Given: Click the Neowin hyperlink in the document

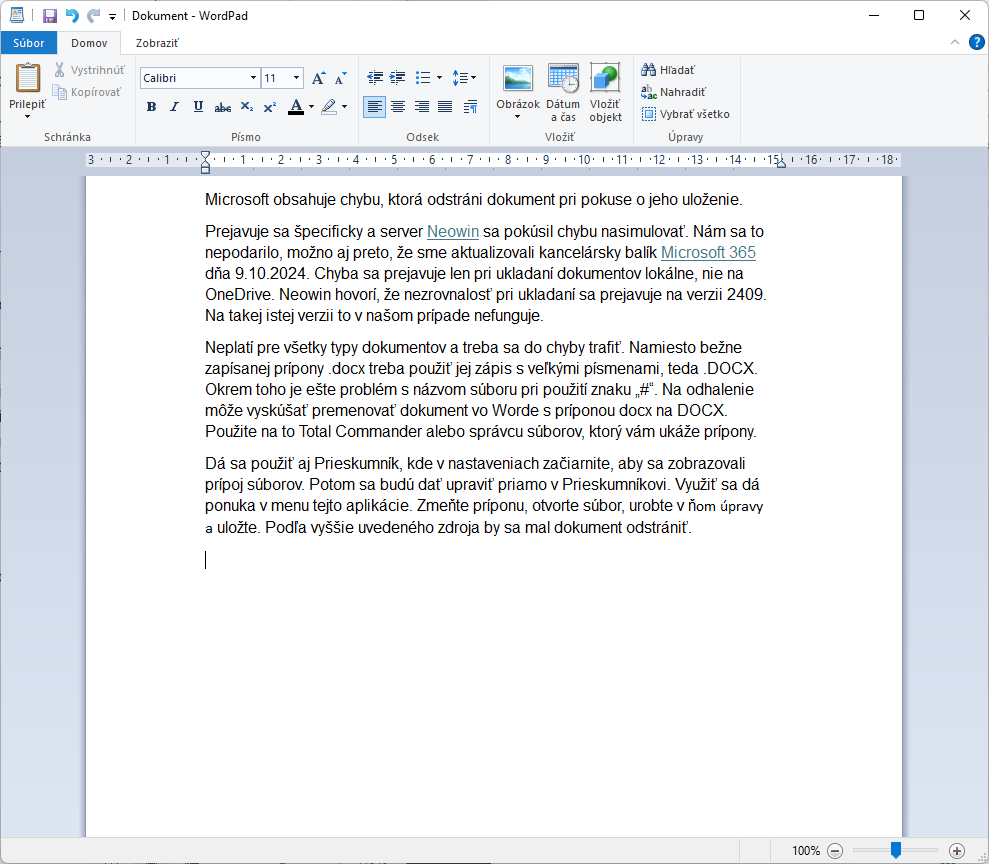Looking at the screenshot, I should coord(453,231).
